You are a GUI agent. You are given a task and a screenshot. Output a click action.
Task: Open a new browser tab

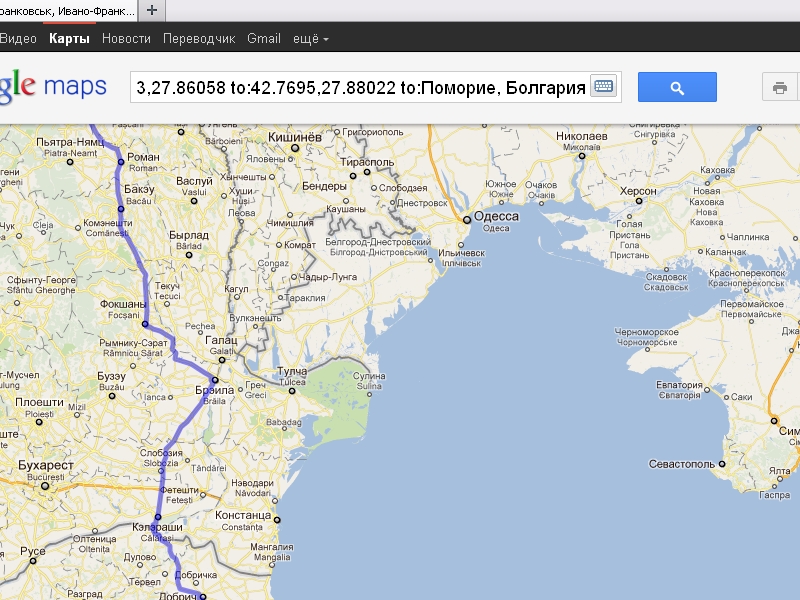(152, 10)
